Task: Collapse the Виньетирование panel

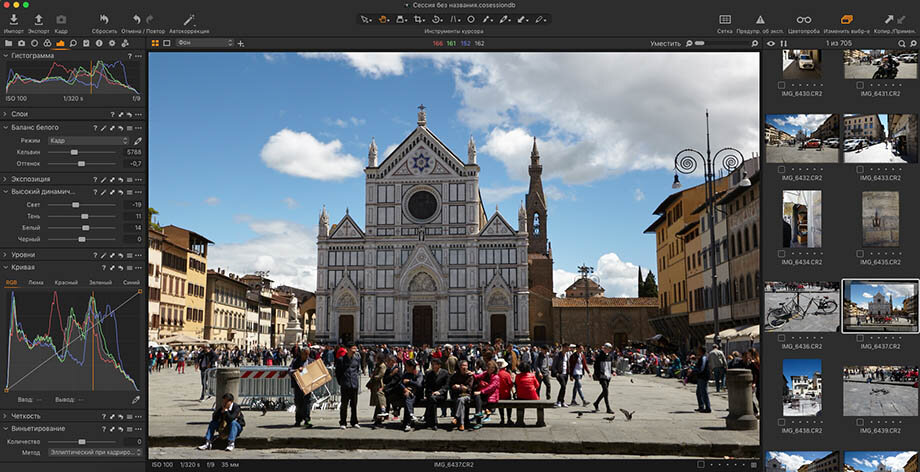Action: [5, 429]
